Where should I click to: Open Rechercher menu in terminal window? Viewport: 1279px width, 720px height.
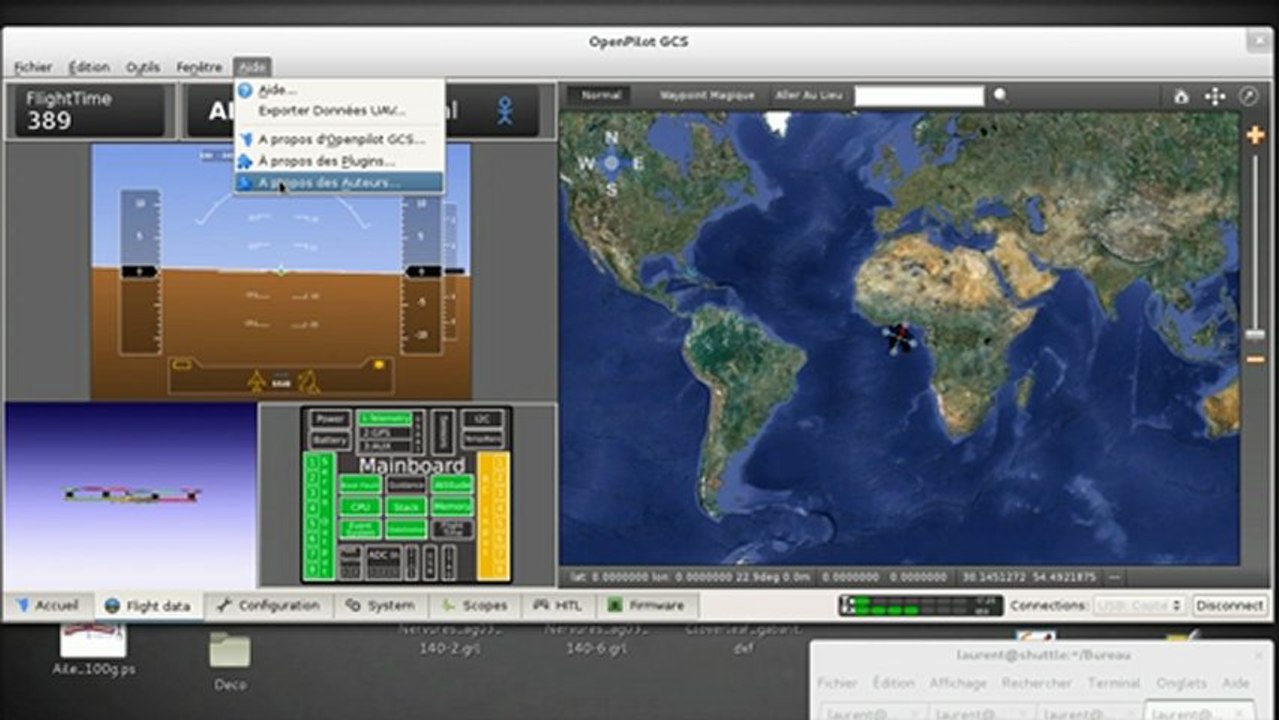click(1036, 683)
